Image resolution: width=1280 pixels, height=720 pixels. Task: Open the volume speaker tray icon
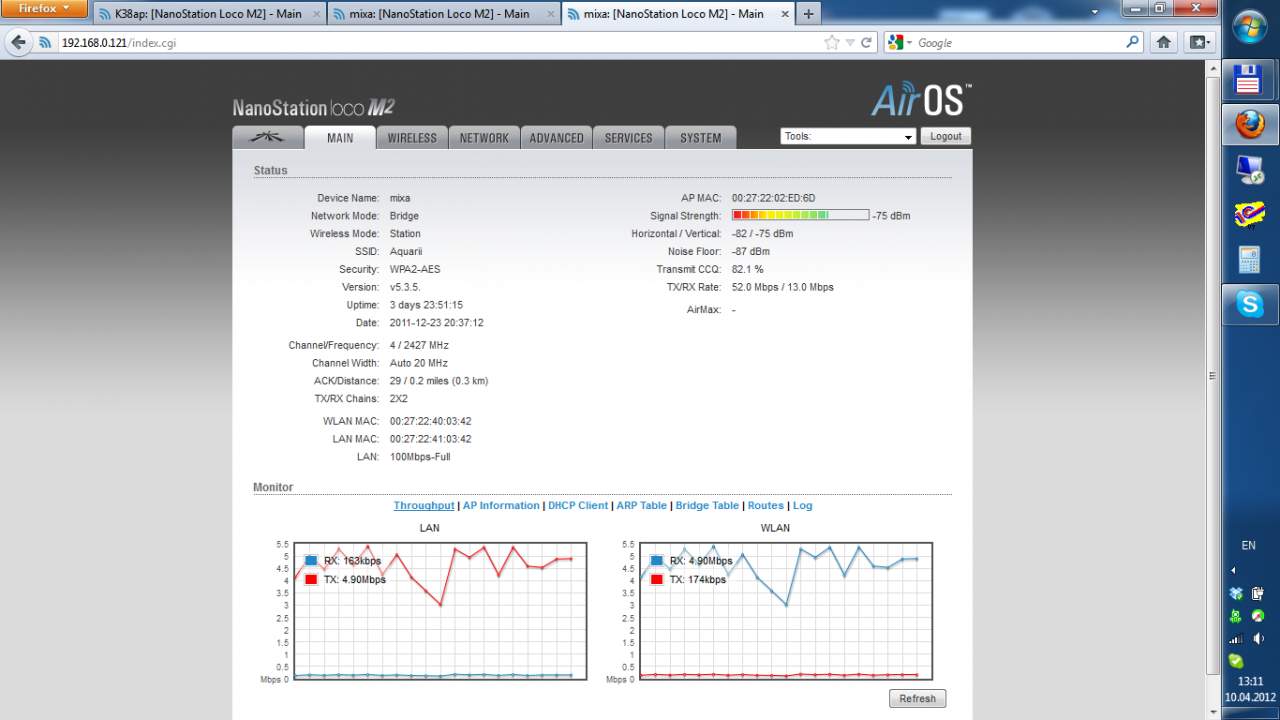1258,638
